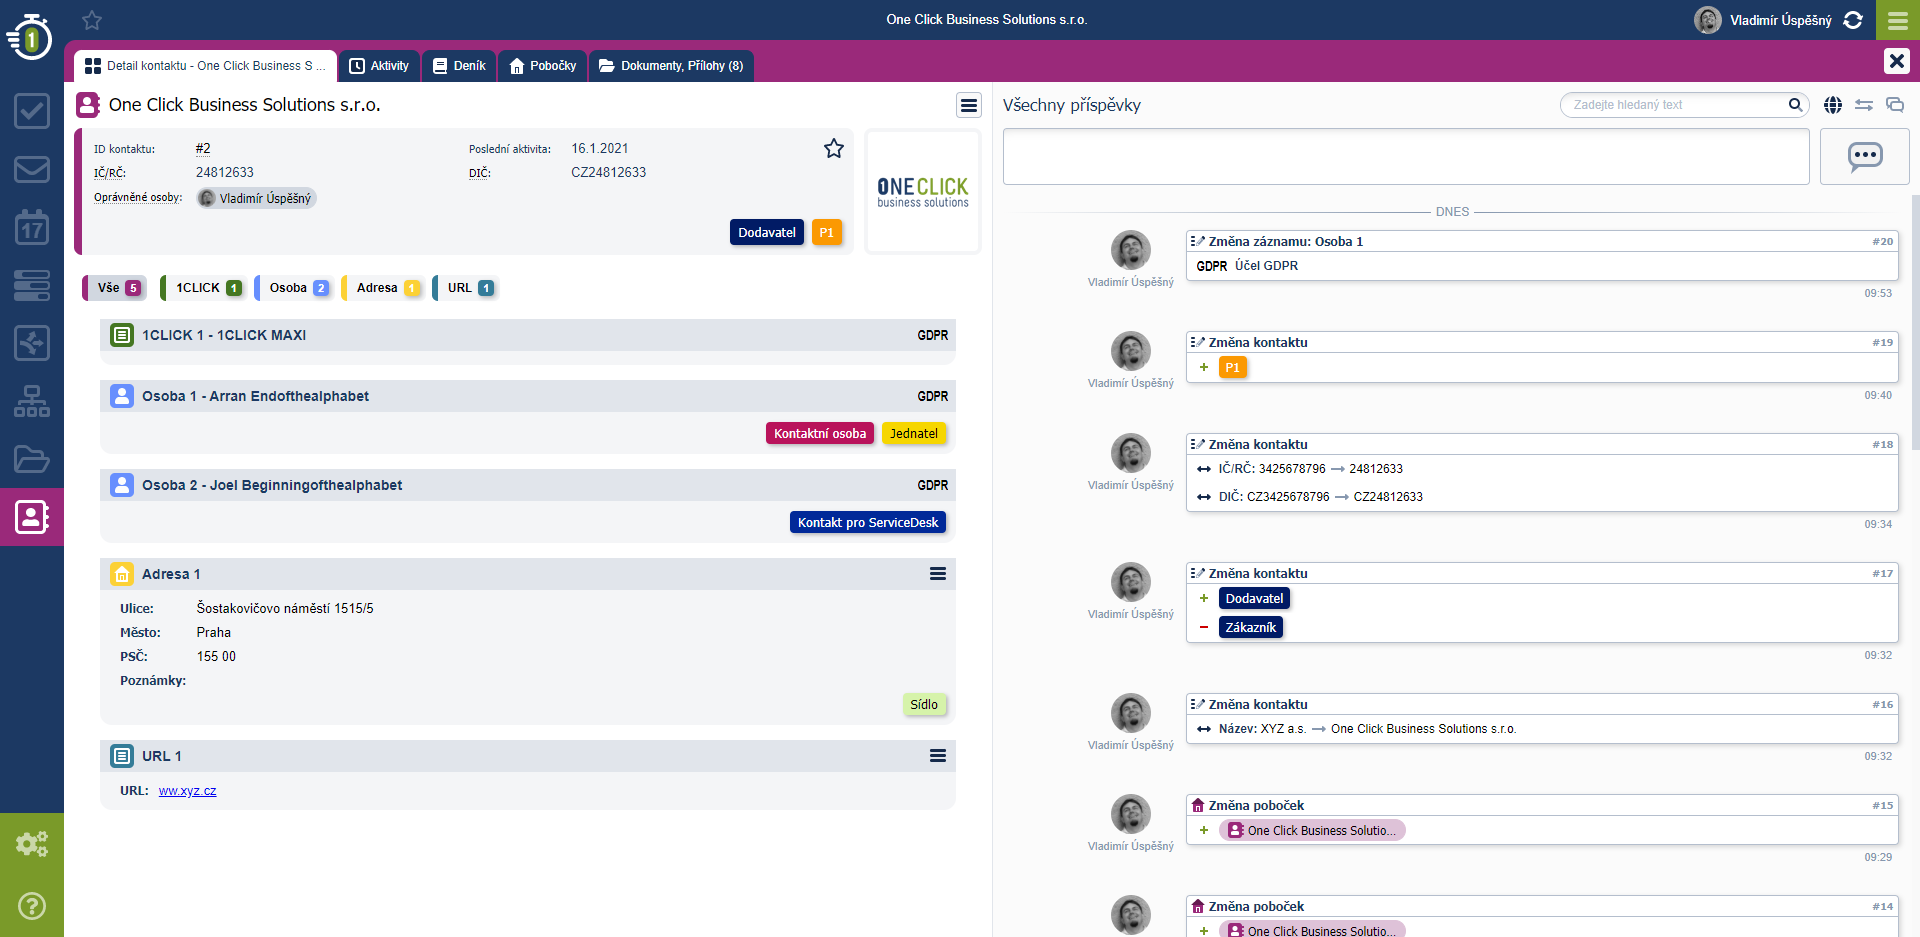This screenshot has height=937, width=1920.
Task: Filter records by 1CLICK
Action: [x=203, y=288]
